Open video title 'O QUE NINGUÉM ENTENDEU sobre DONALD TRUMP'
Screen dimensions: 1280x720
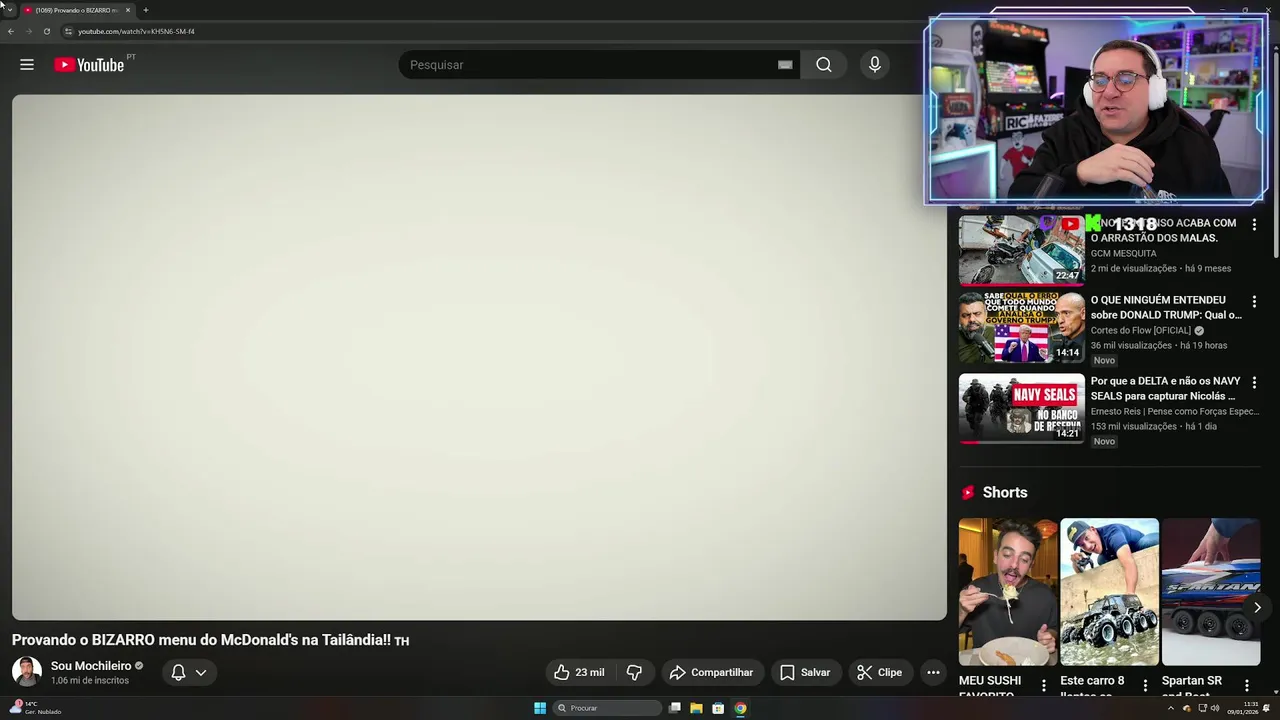(1166, 307)
